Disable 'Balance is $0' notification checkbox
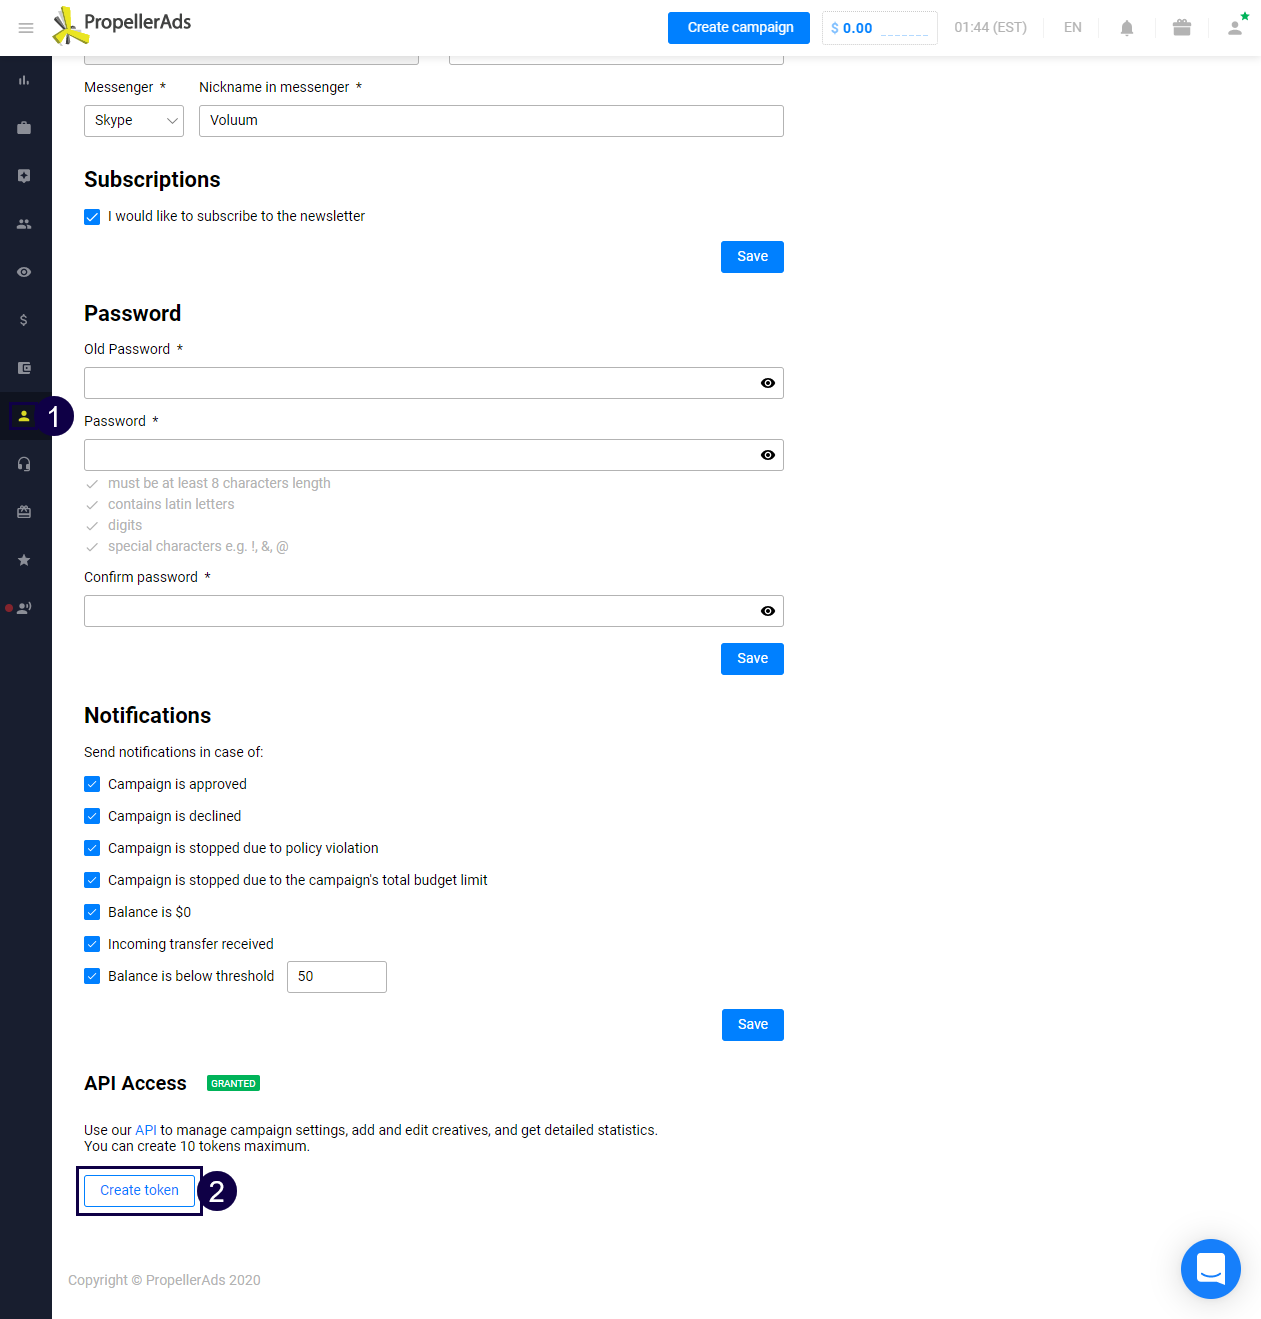The width and height of the screenshot is (1261, 1319). tap(92, 912)
